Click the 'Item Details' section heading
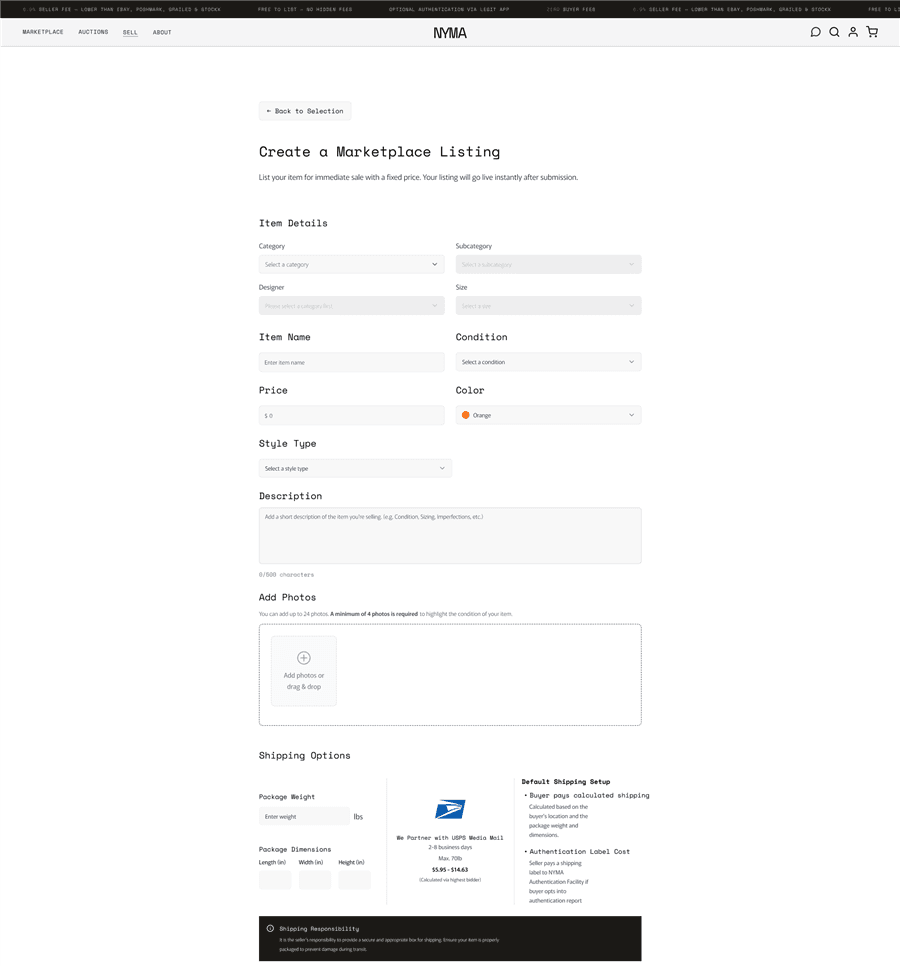Image resolution: width=900 pixels, height=966 pixels. (293, 223)
